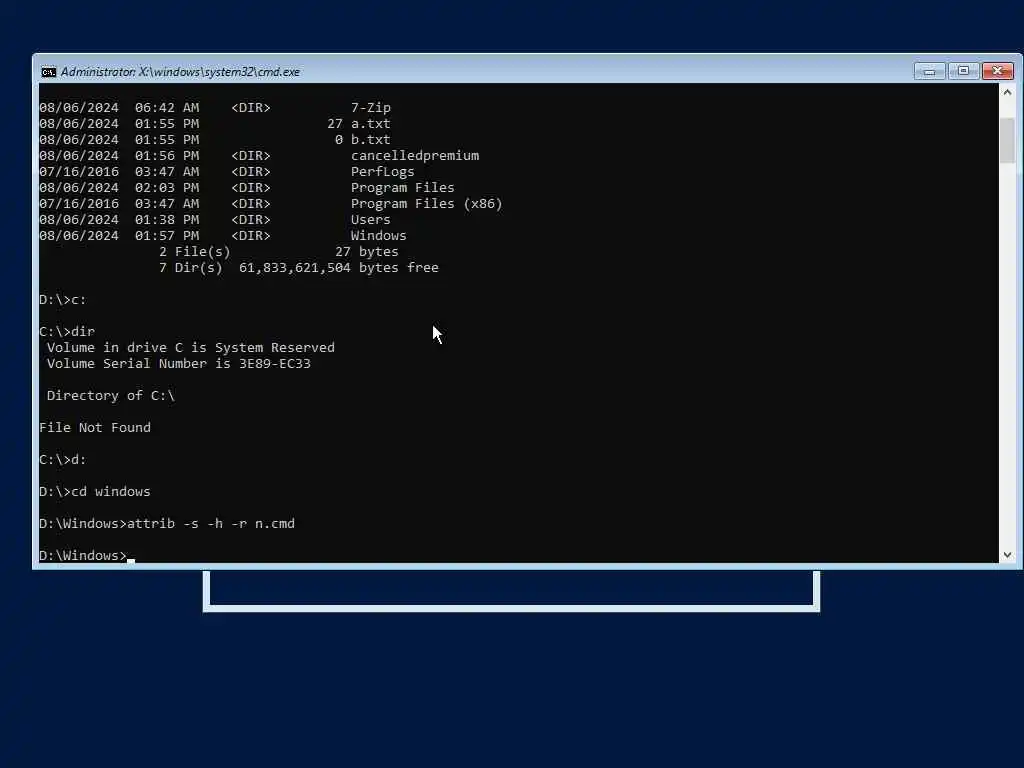Click the 'C:\>dir' command line
The width and height of the screenshot is (1024, 768).
pyautogui.click(x=67, y=332)
